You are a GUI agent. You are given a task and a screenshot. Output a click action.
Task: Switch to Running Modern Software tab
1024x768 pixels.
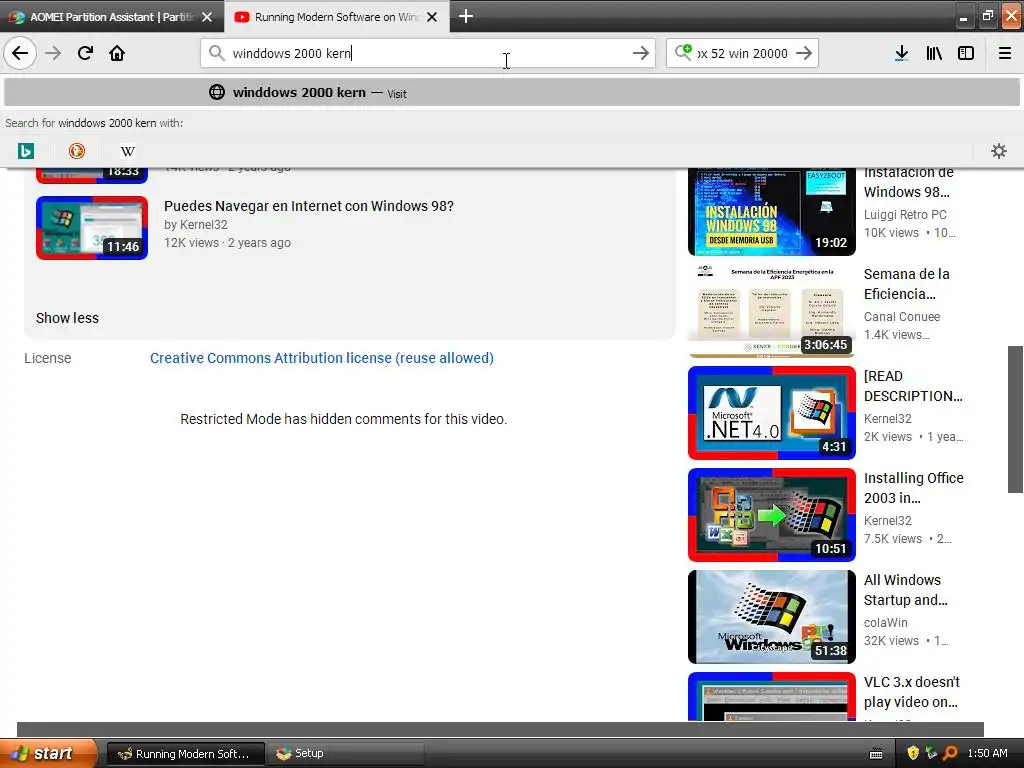pos(337,17)
